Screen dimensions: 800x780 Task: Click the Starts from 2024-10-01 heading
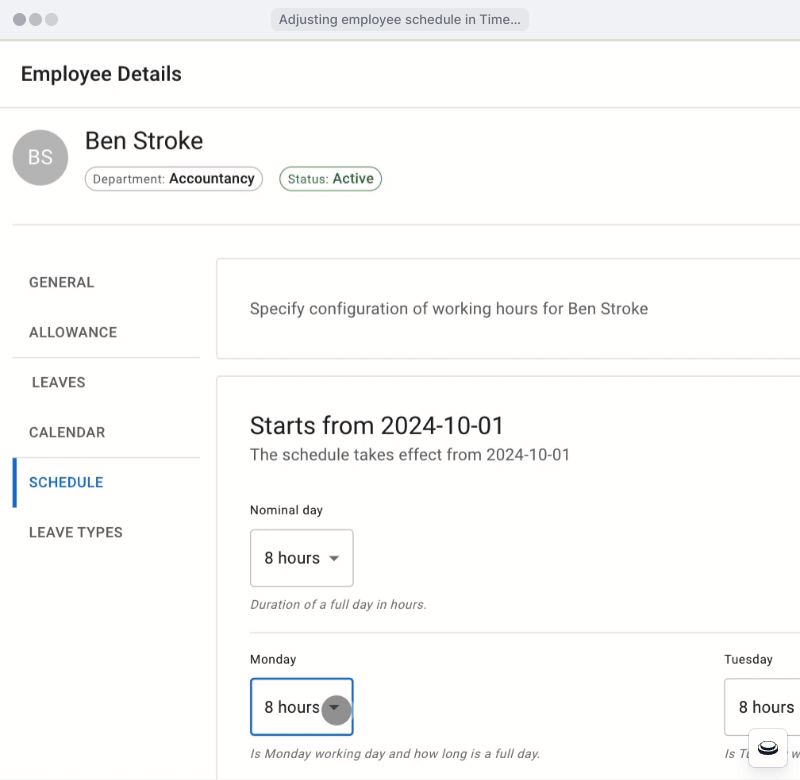coord(376,425)
